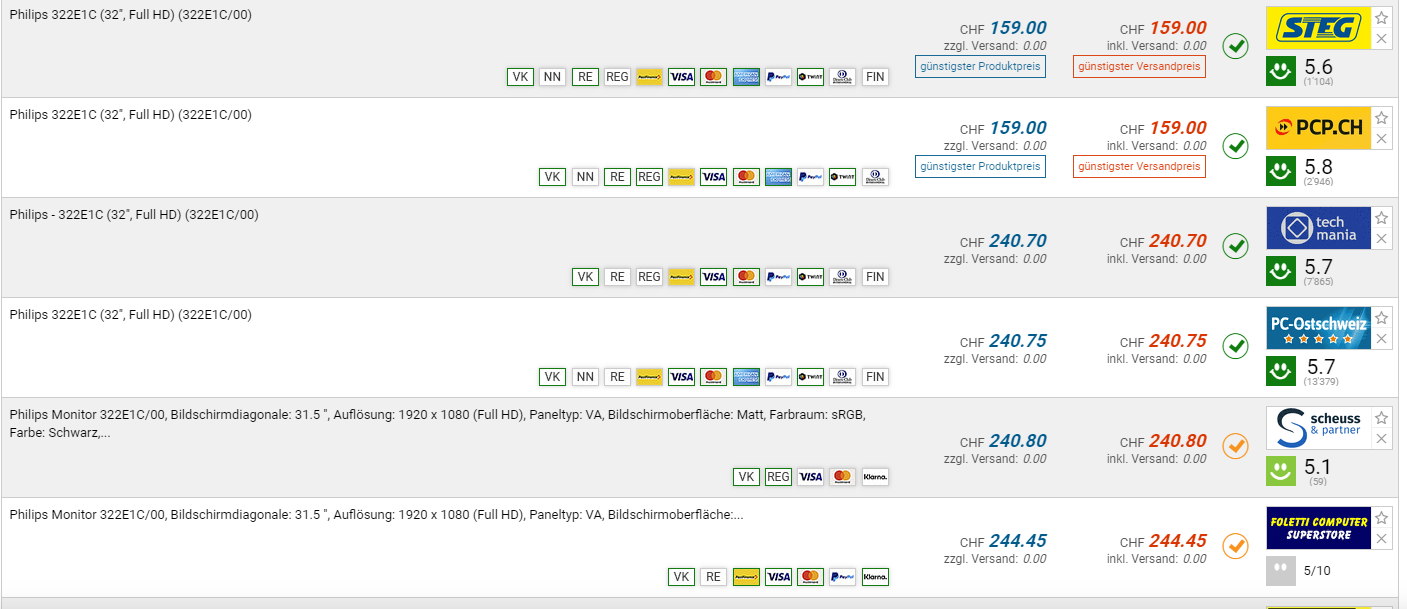Click the TWINT icon in the PCP.CH row
The height and width of the screenshot is (609, 1407).
tap(842, 177)
